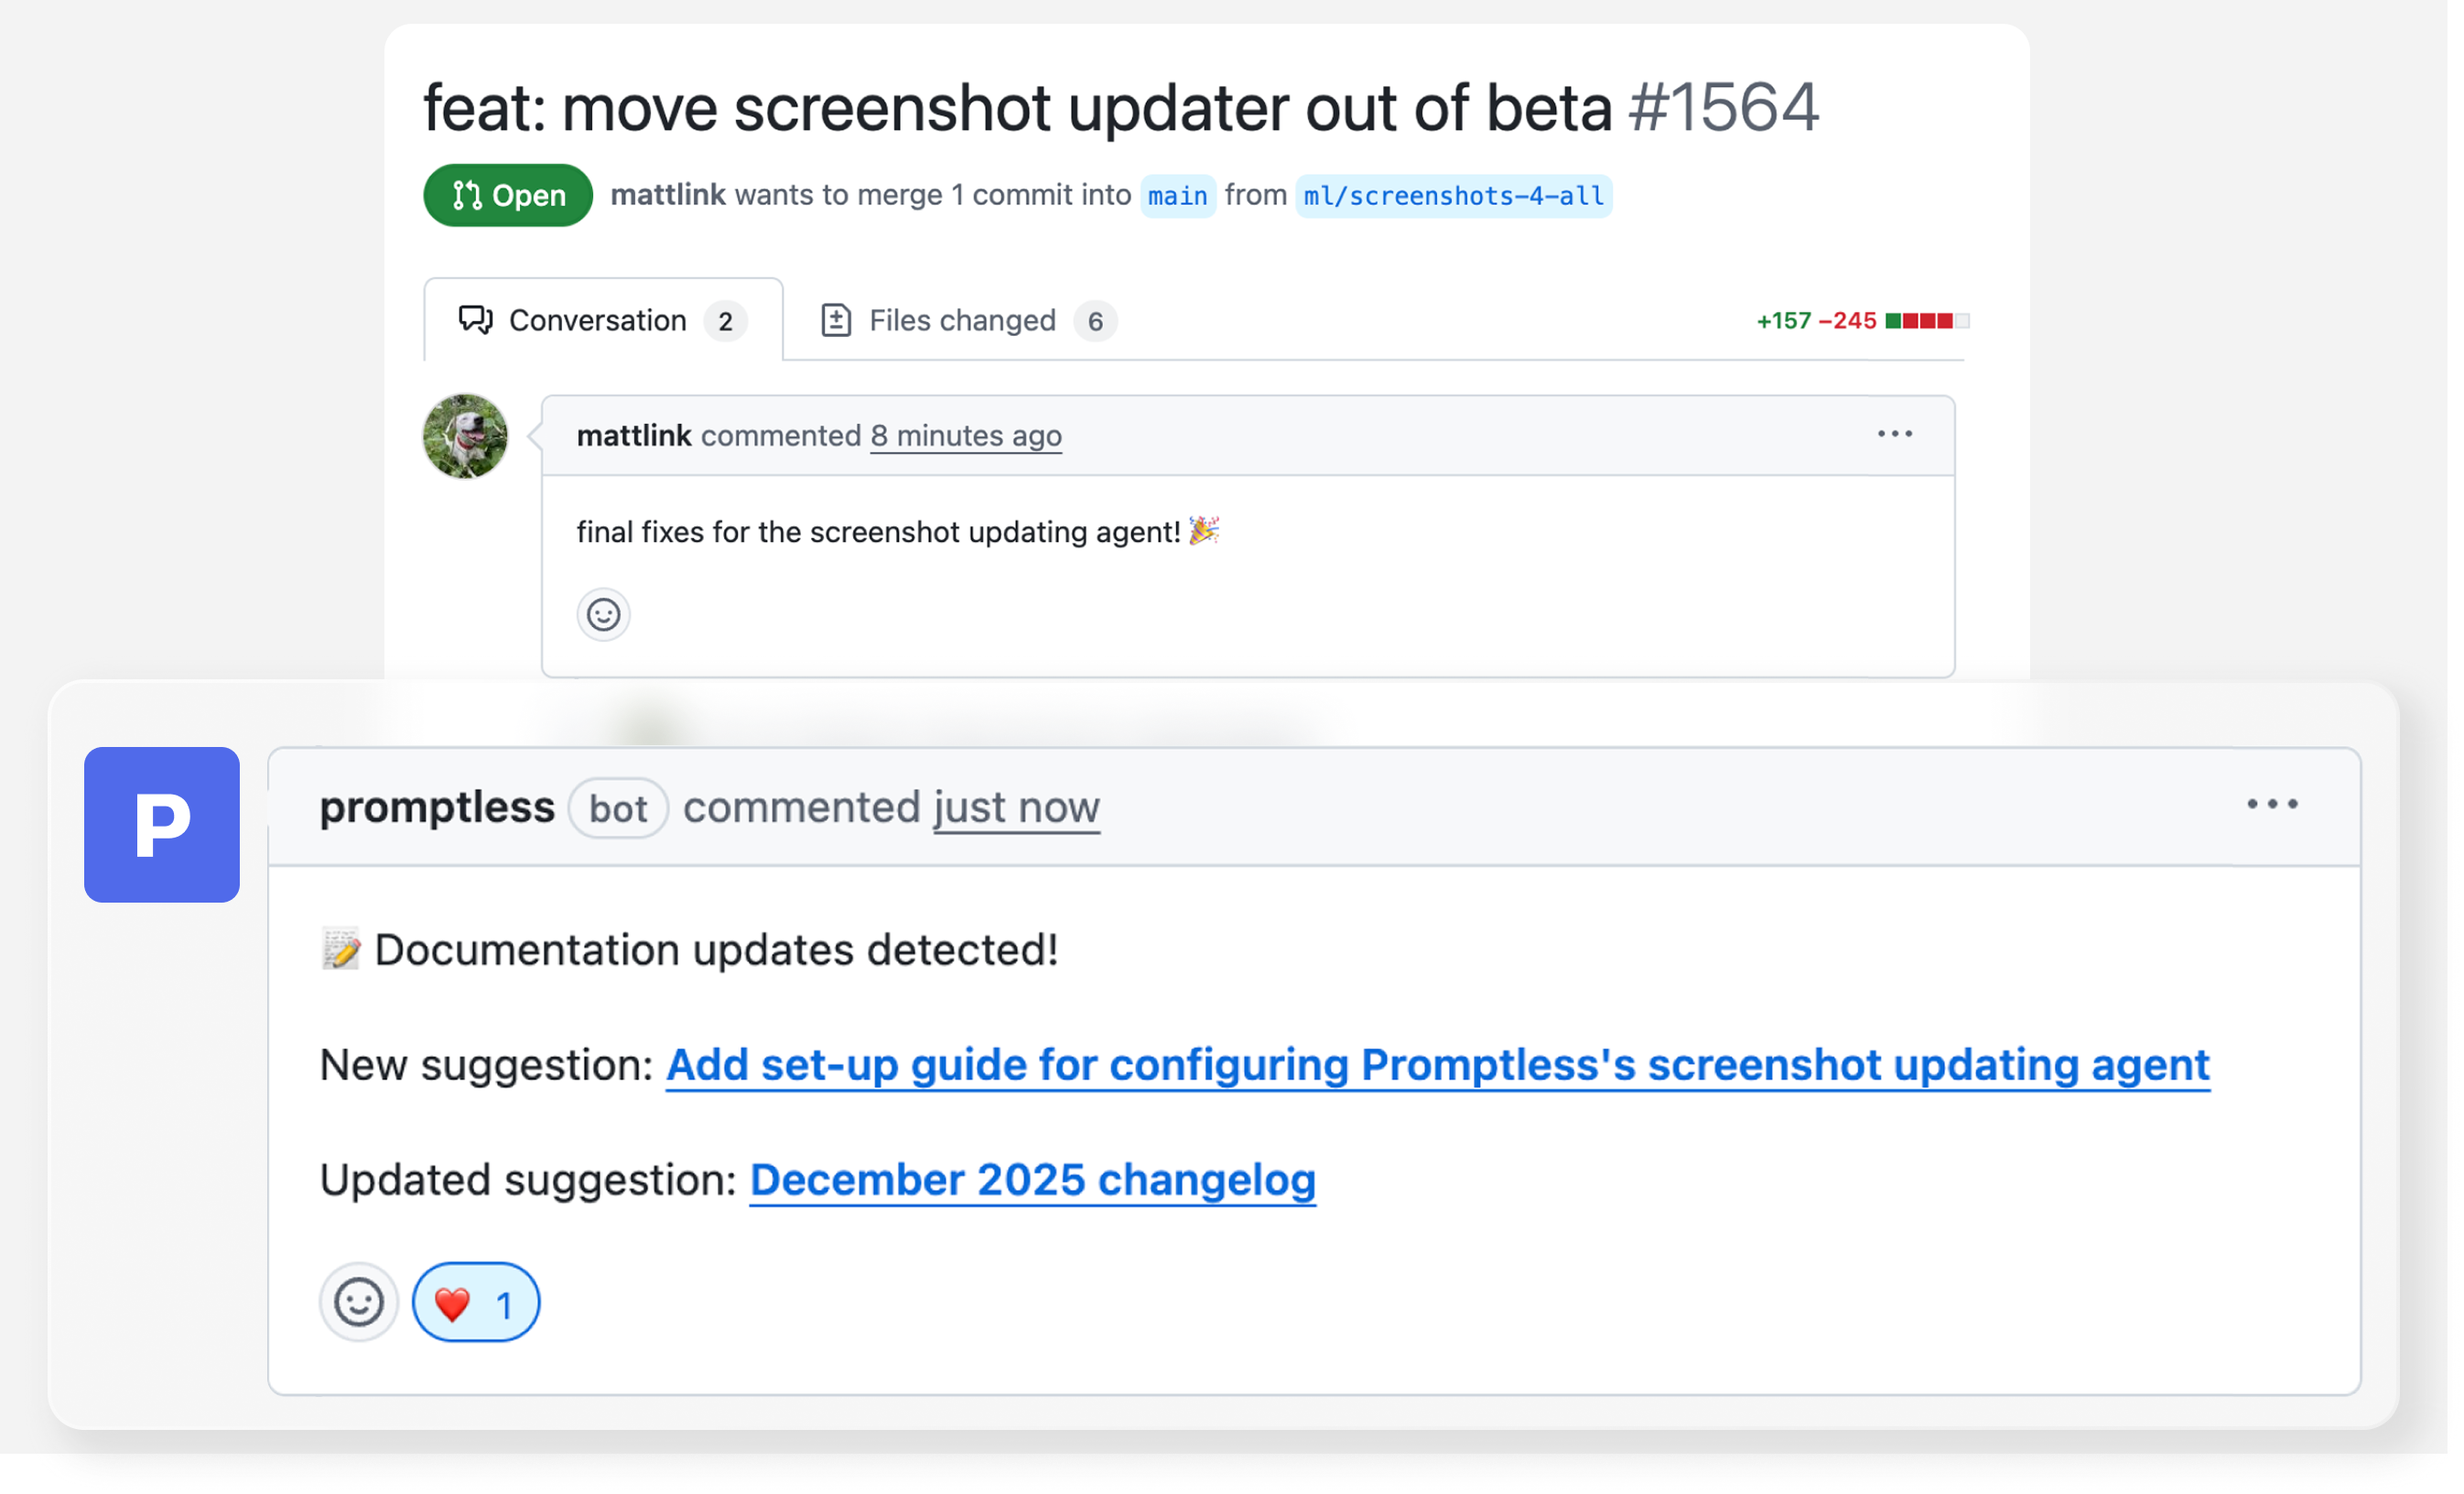Click the '8 minutes ago' timestamp
Viewport: 2464px width, 1494px height.
[x=965, y=436]
